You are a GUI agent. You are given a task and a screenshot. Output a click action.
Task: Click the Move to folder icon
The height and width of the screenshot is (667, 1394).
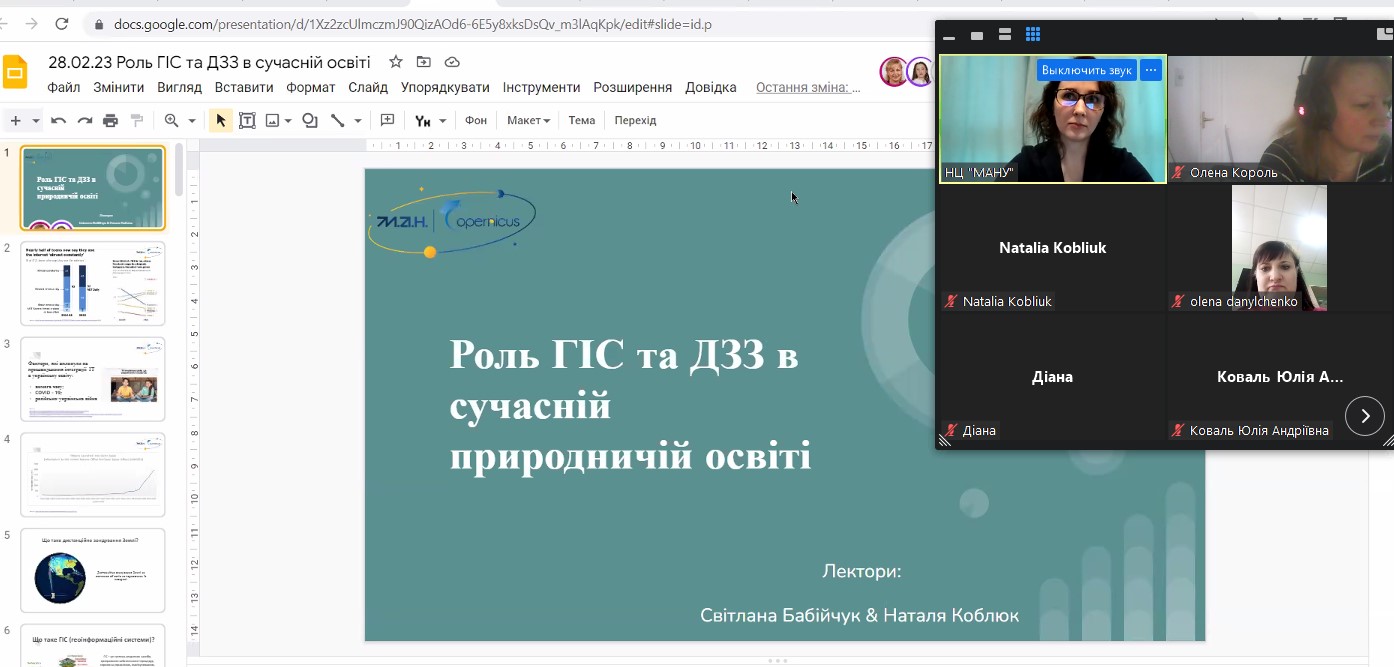pos(424,62)
